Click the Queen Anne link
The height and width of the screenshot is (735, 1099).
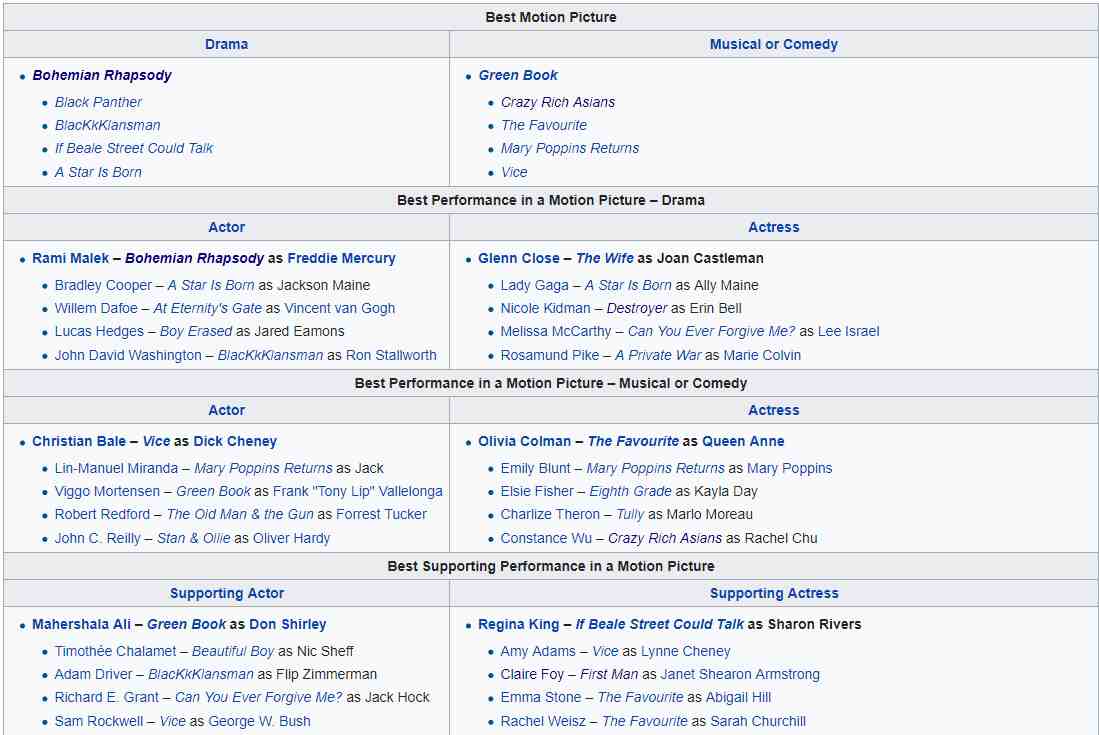[743, 441]
